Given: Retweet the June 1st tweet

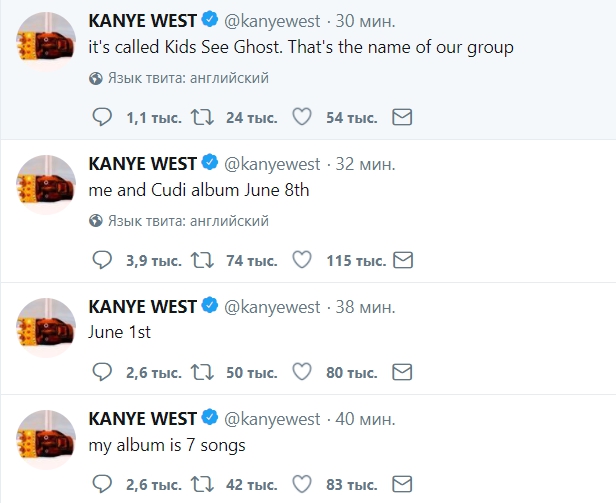Looking at the screenshot, I should (x=201, y=373).
